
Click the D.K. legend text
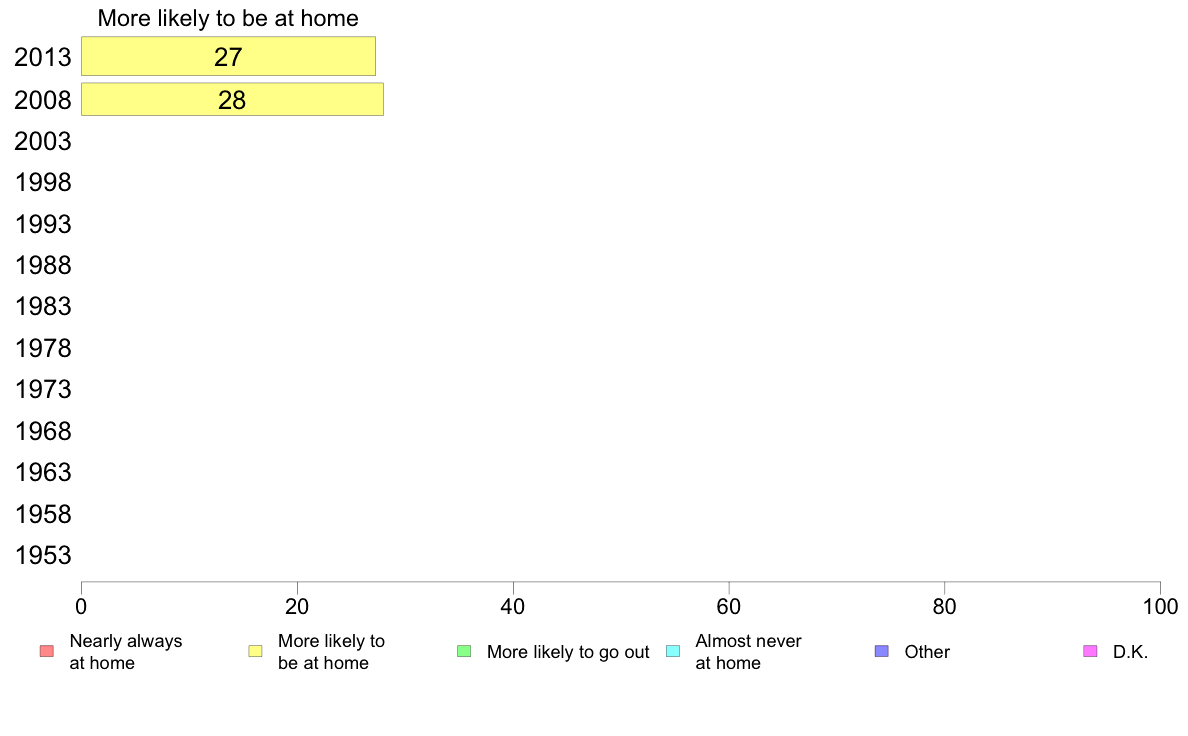1130,652
